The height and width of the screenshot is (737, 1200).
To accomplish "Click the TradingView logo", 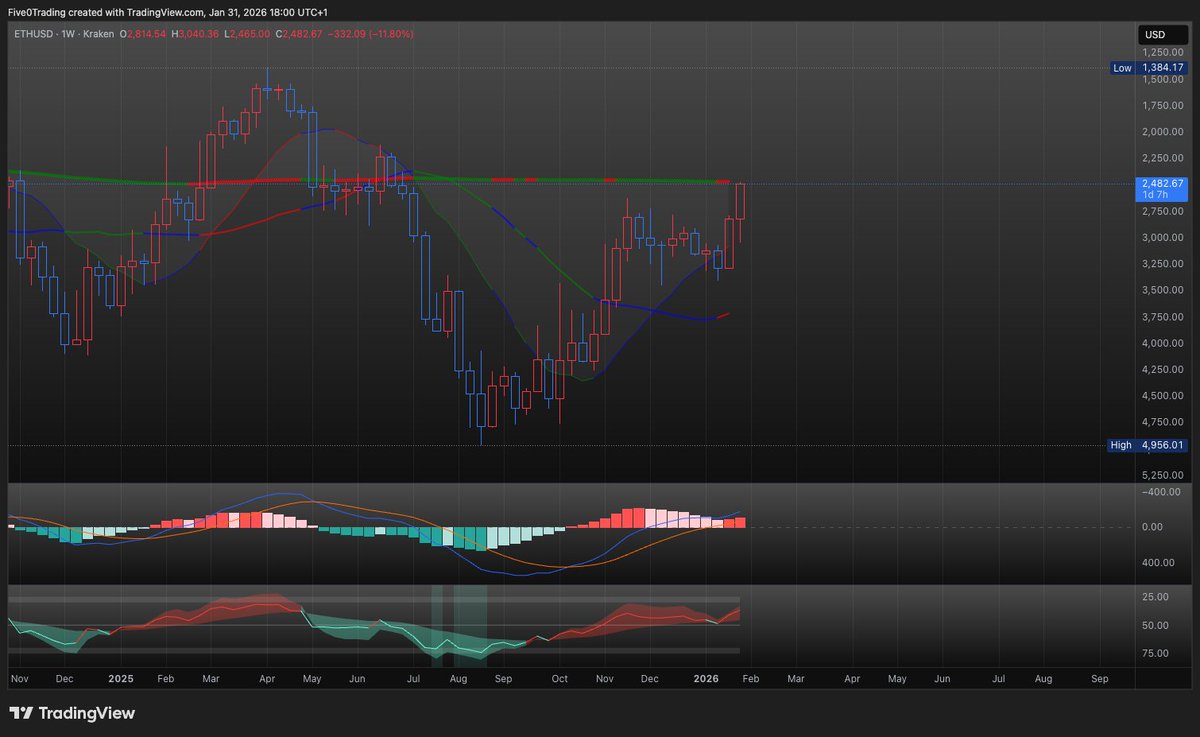I will point(72,714).
